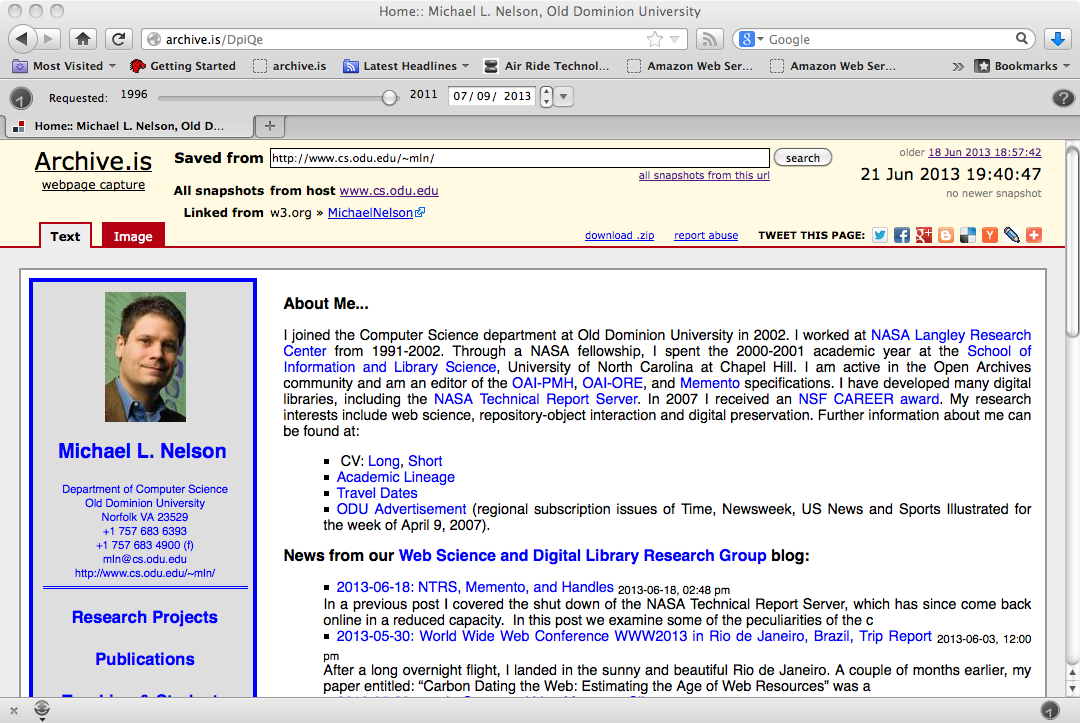The height and width of the screenshot is (723, 1080).
Task: Open the first Amazon Web Ser... bookmark
Action: (x=690, y=66)
